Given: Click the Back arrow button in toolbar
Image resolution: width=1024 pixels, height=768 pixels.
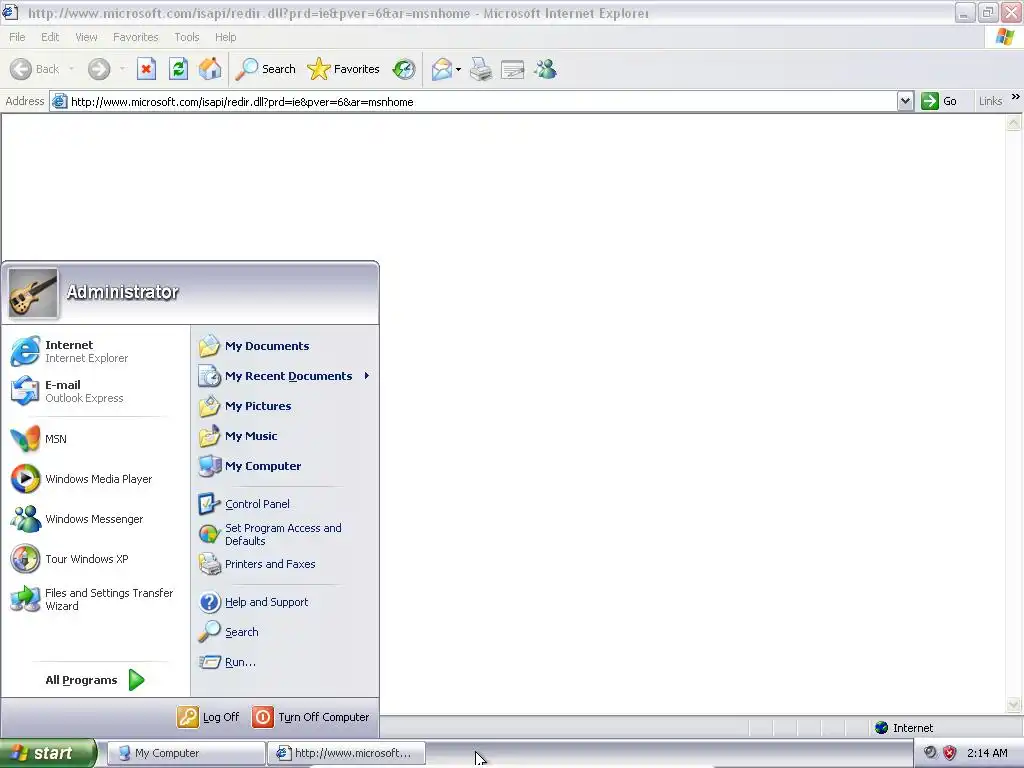Looking at the screenshot, I should [x=35, y=69].
